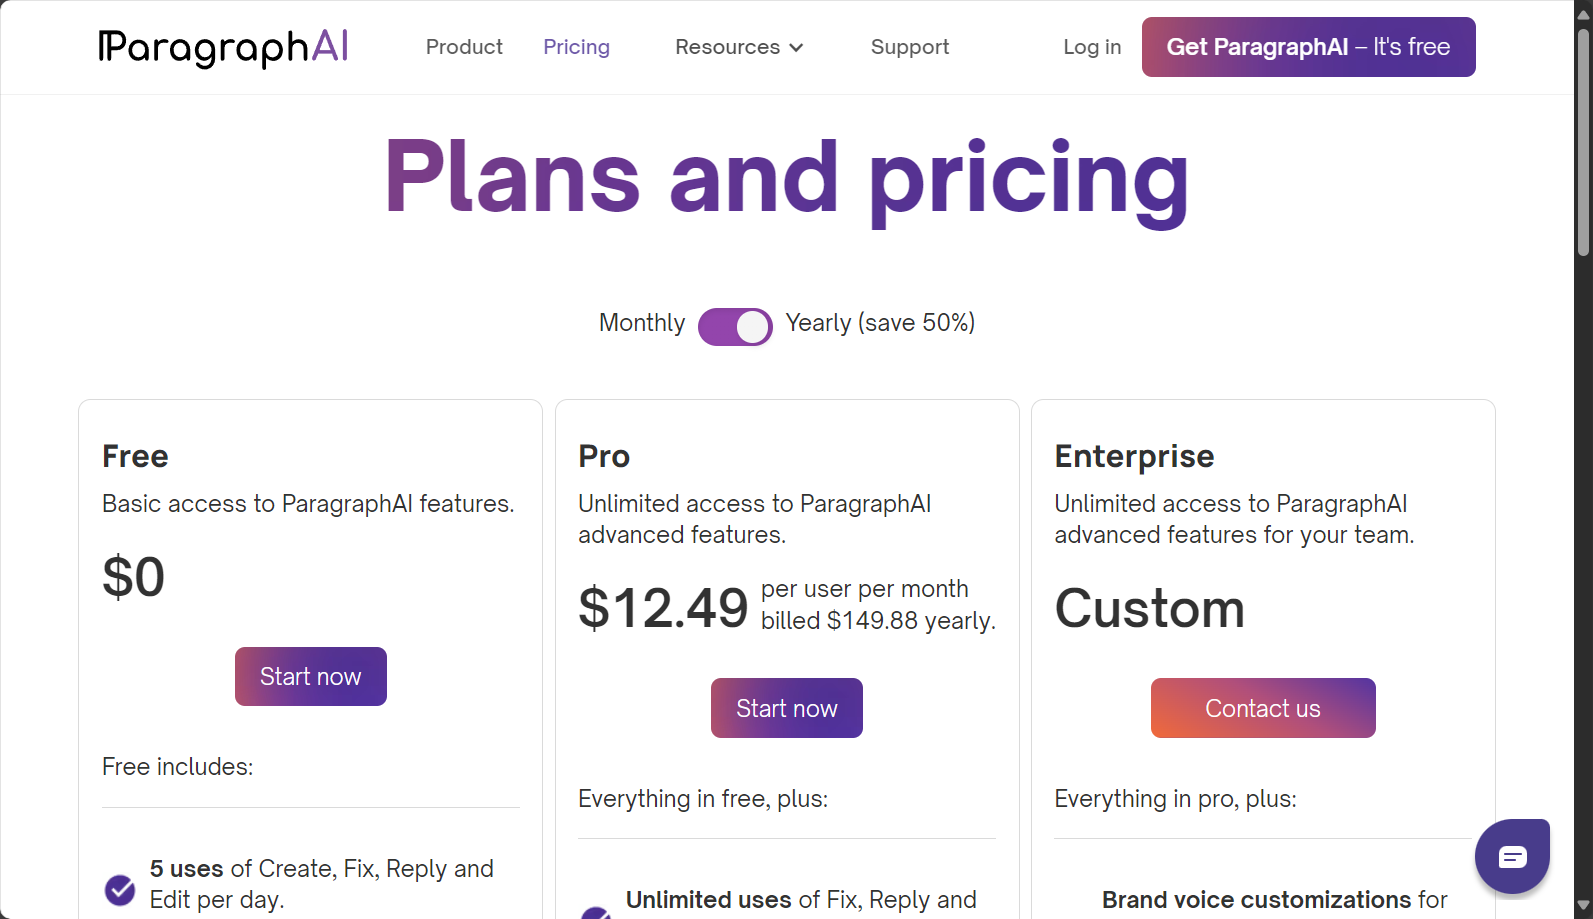The image size is (1593, 919).
Task: Toggle Monthly/Yearly billing switch
Action: coord(735,326)
